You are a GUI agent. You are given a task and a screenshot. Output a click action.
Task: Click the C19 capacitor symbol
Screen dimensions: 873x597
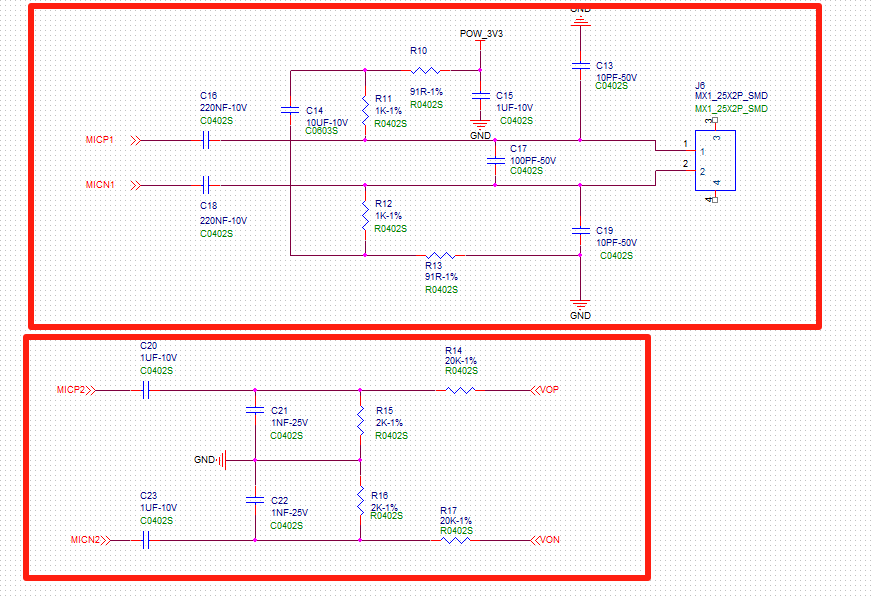(580, 231)
